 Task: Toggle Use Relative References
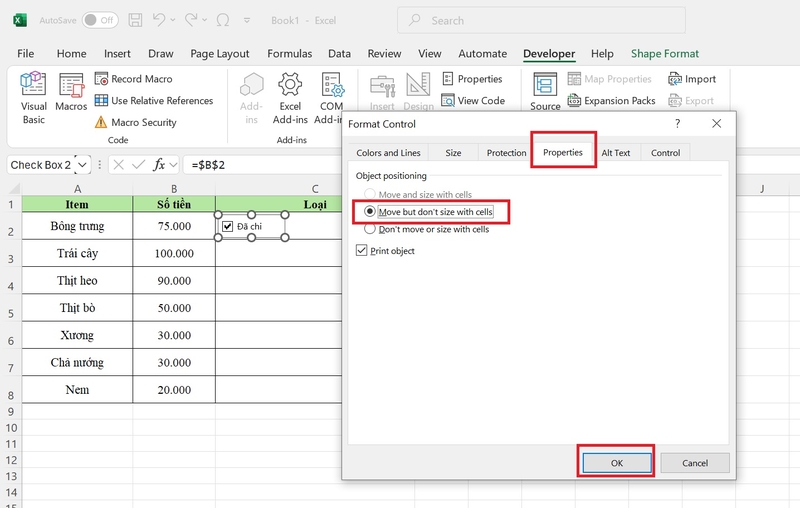point(154,100)
